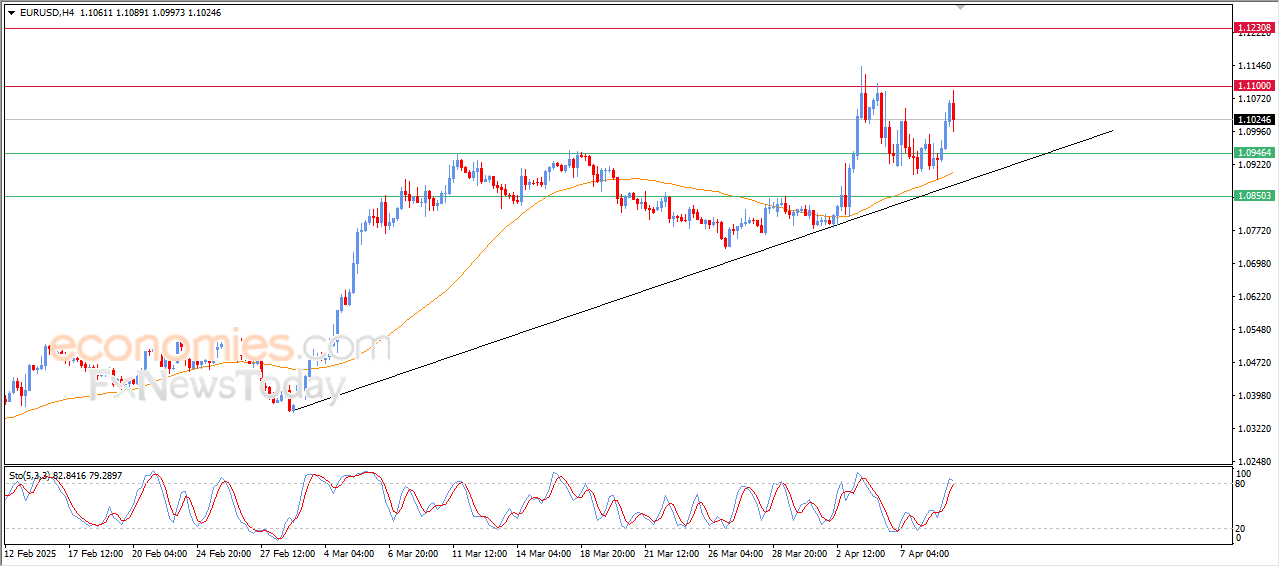
Task: Click the stochastic scale value 100
Action: point(1243,473)
